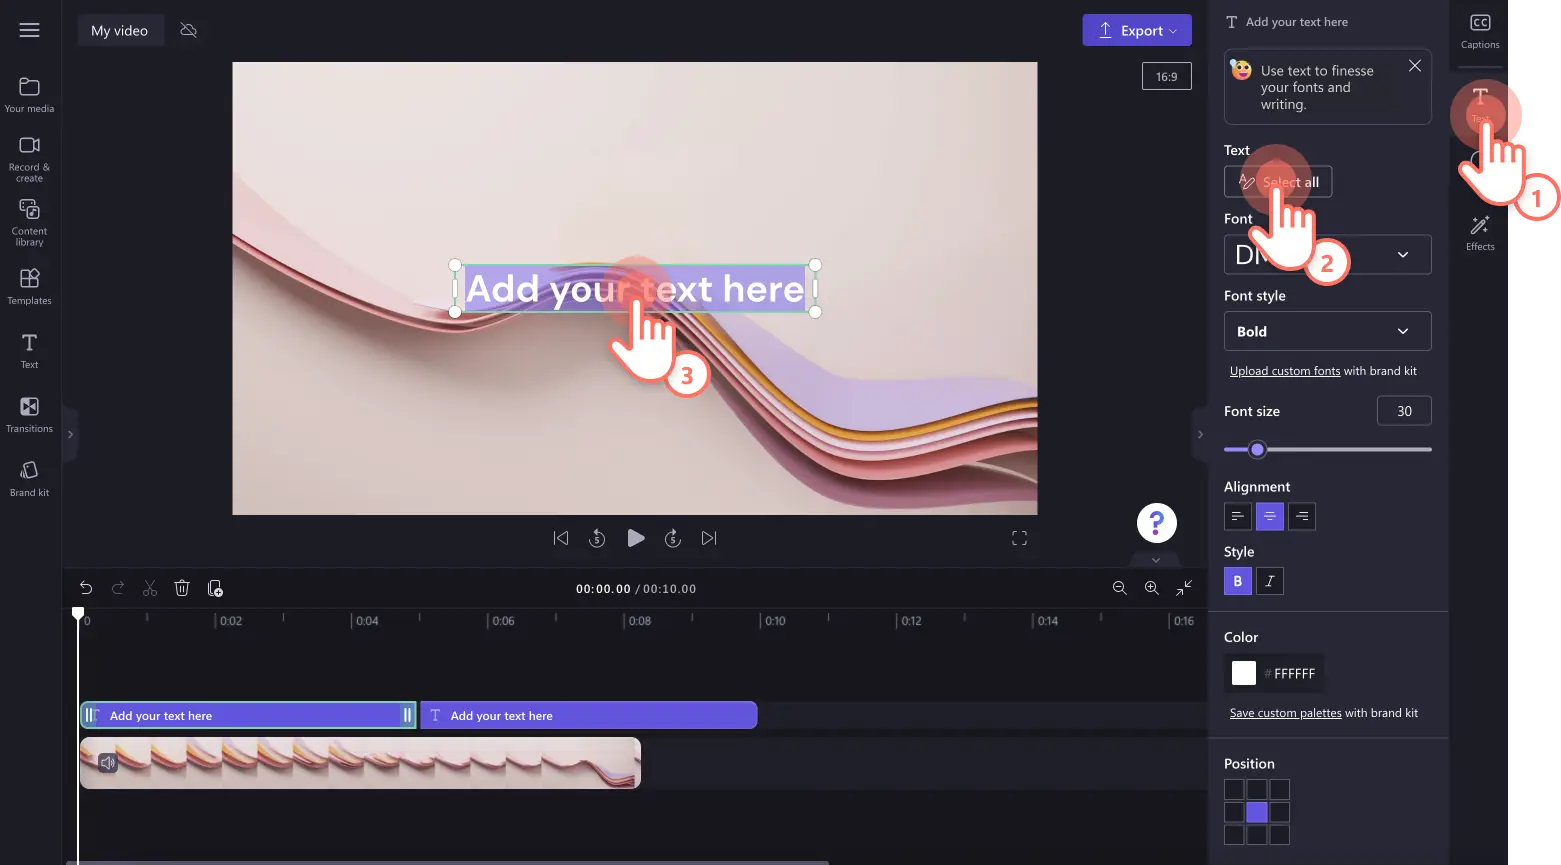Play the video preview
Screen dimensions: 1561x865
(x=635, y=538)
